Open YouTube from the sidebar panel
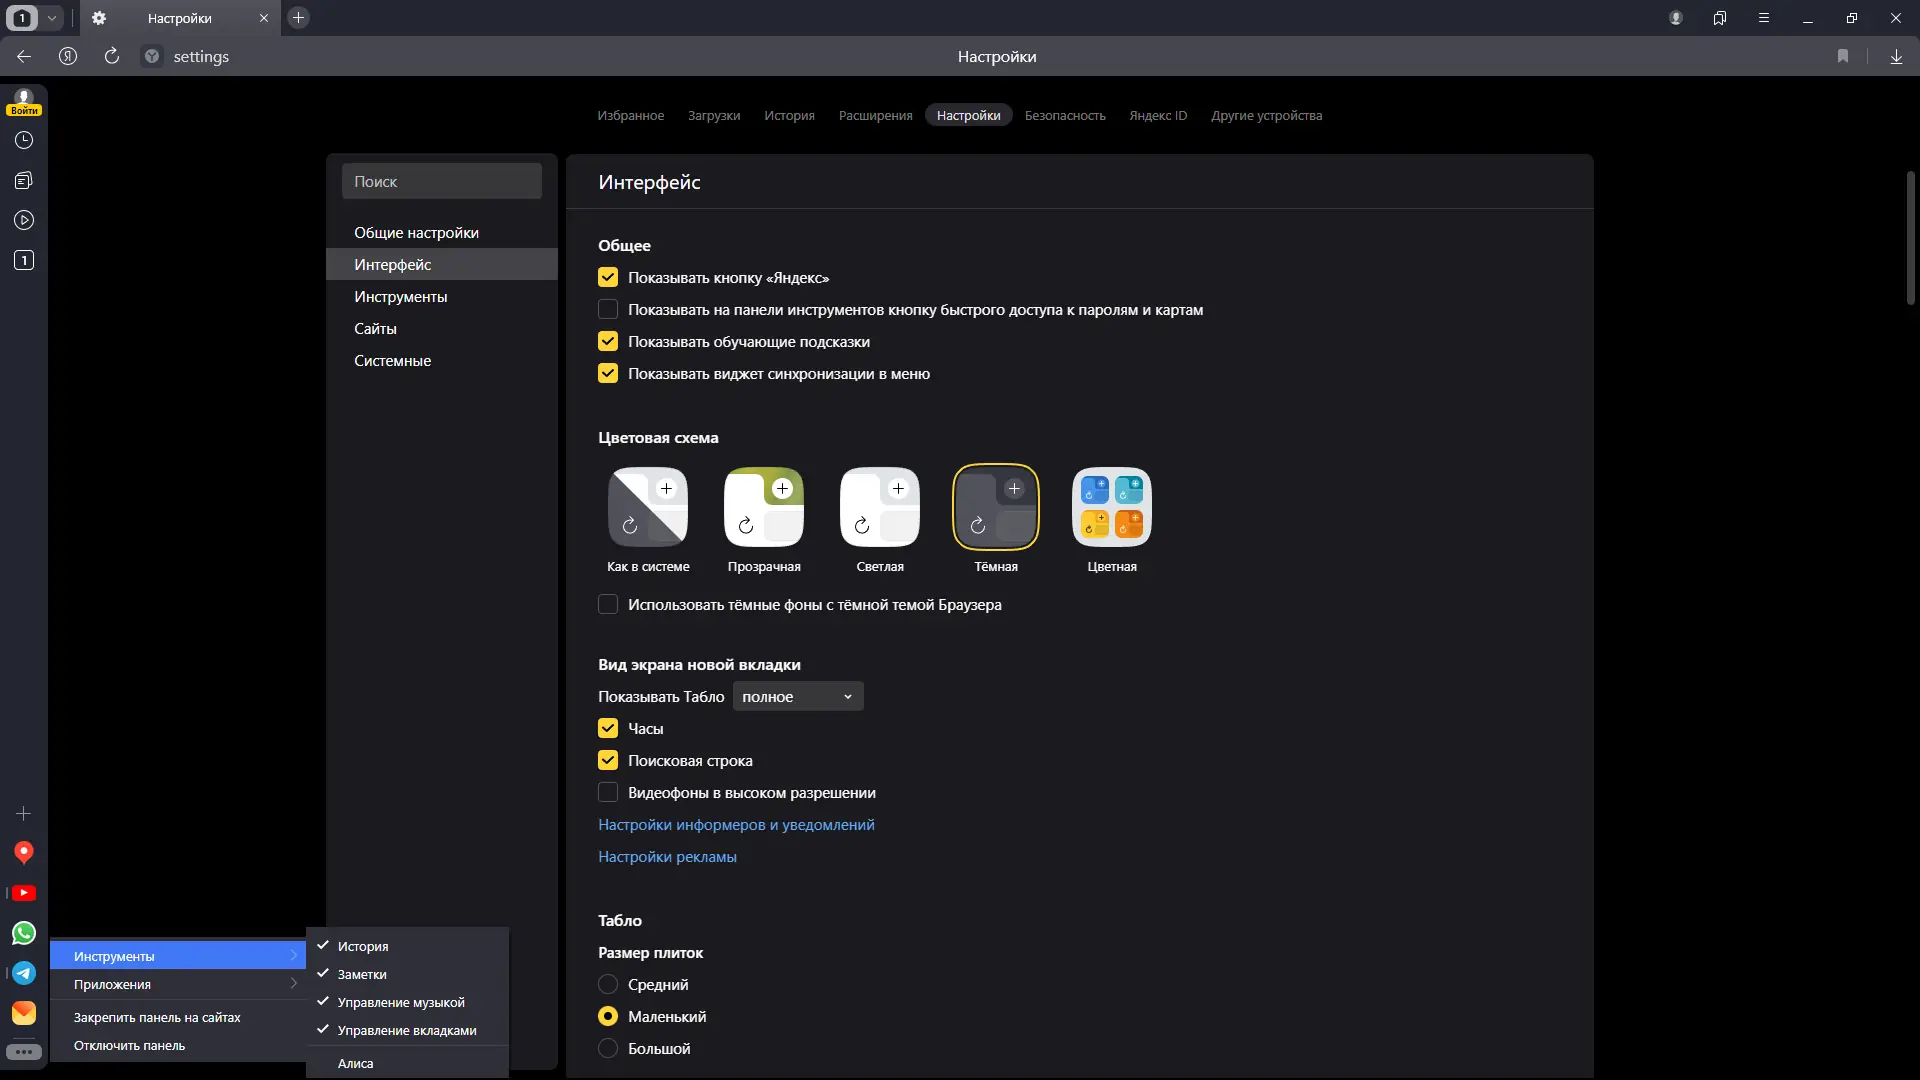Screen dimensions: 1920x1080 click(24, 893)
